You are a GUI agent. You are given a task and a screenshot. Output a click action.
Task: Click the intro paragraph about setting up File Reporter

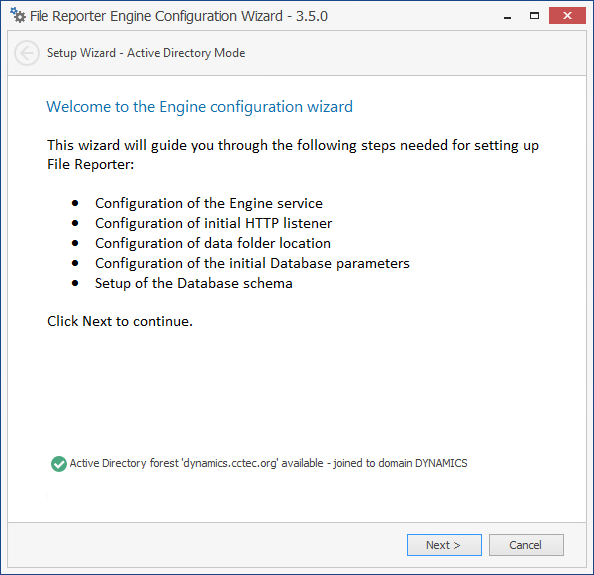coord(293,155)
